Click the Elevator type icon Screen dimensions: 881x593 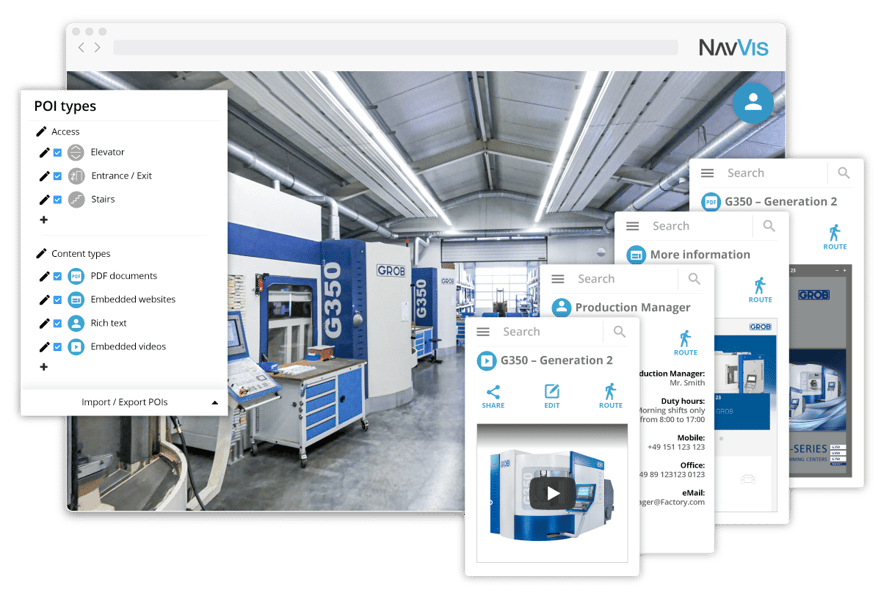(76, 152)
